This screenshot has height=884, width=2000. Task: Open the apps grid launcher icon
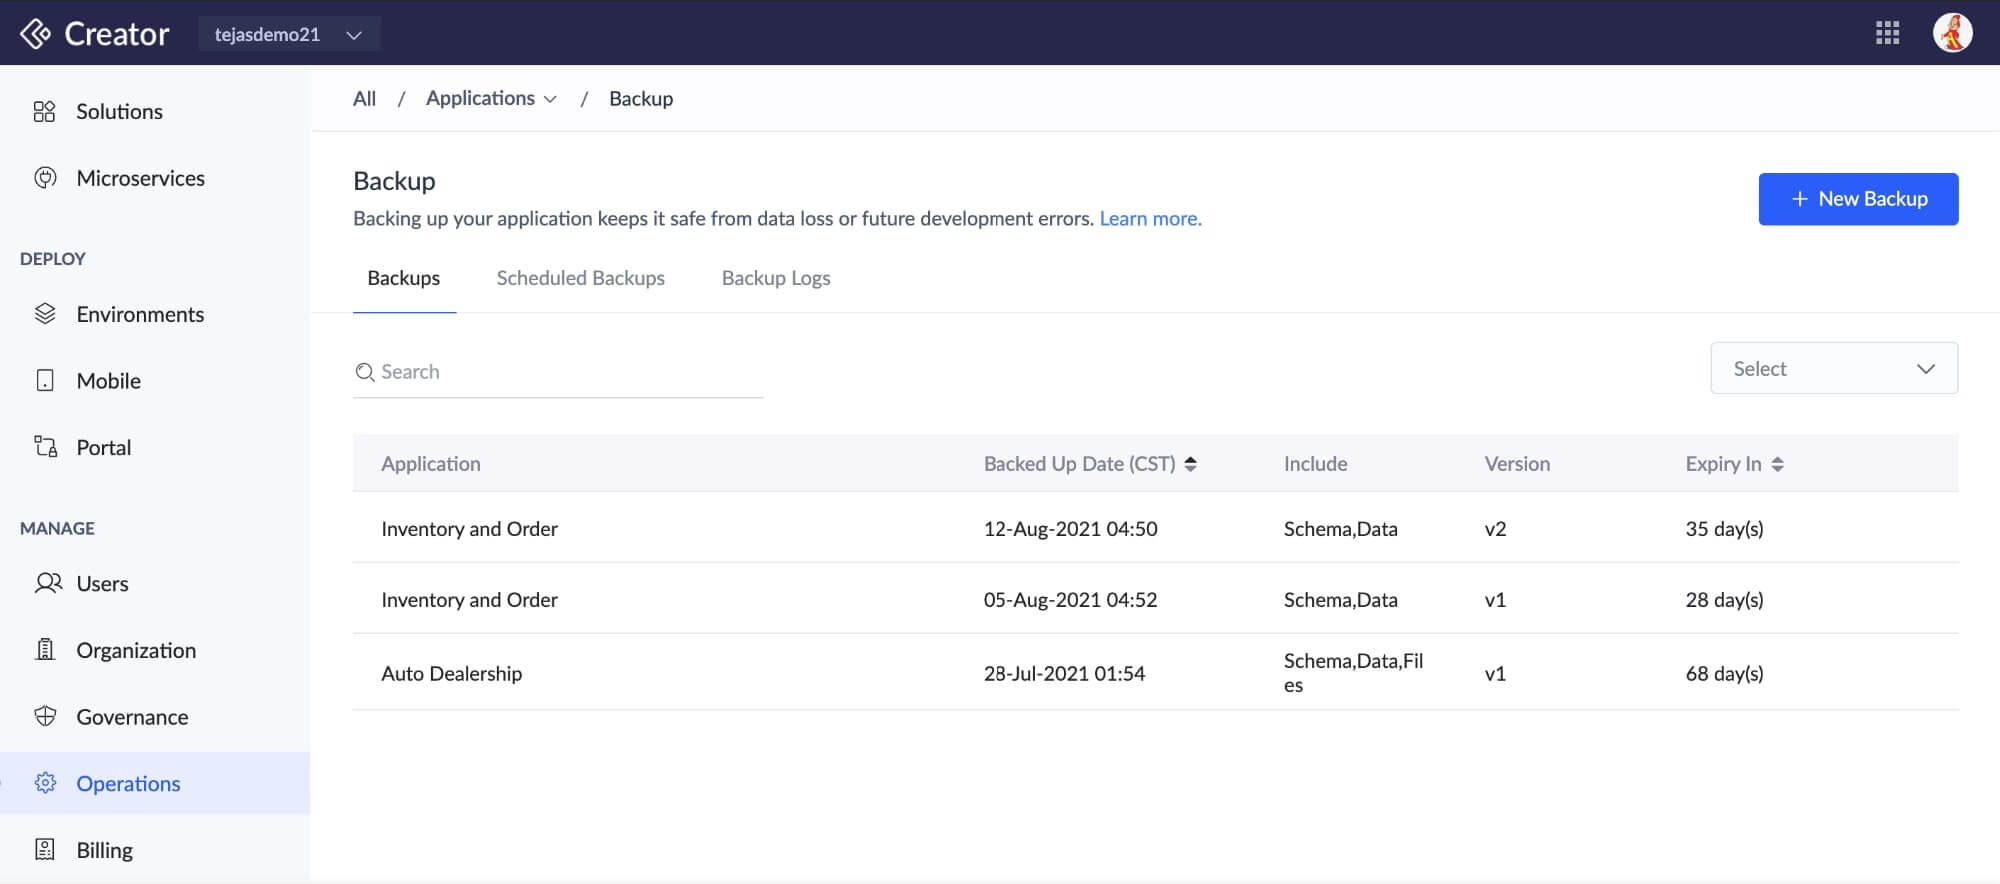tap(1887, 33)
